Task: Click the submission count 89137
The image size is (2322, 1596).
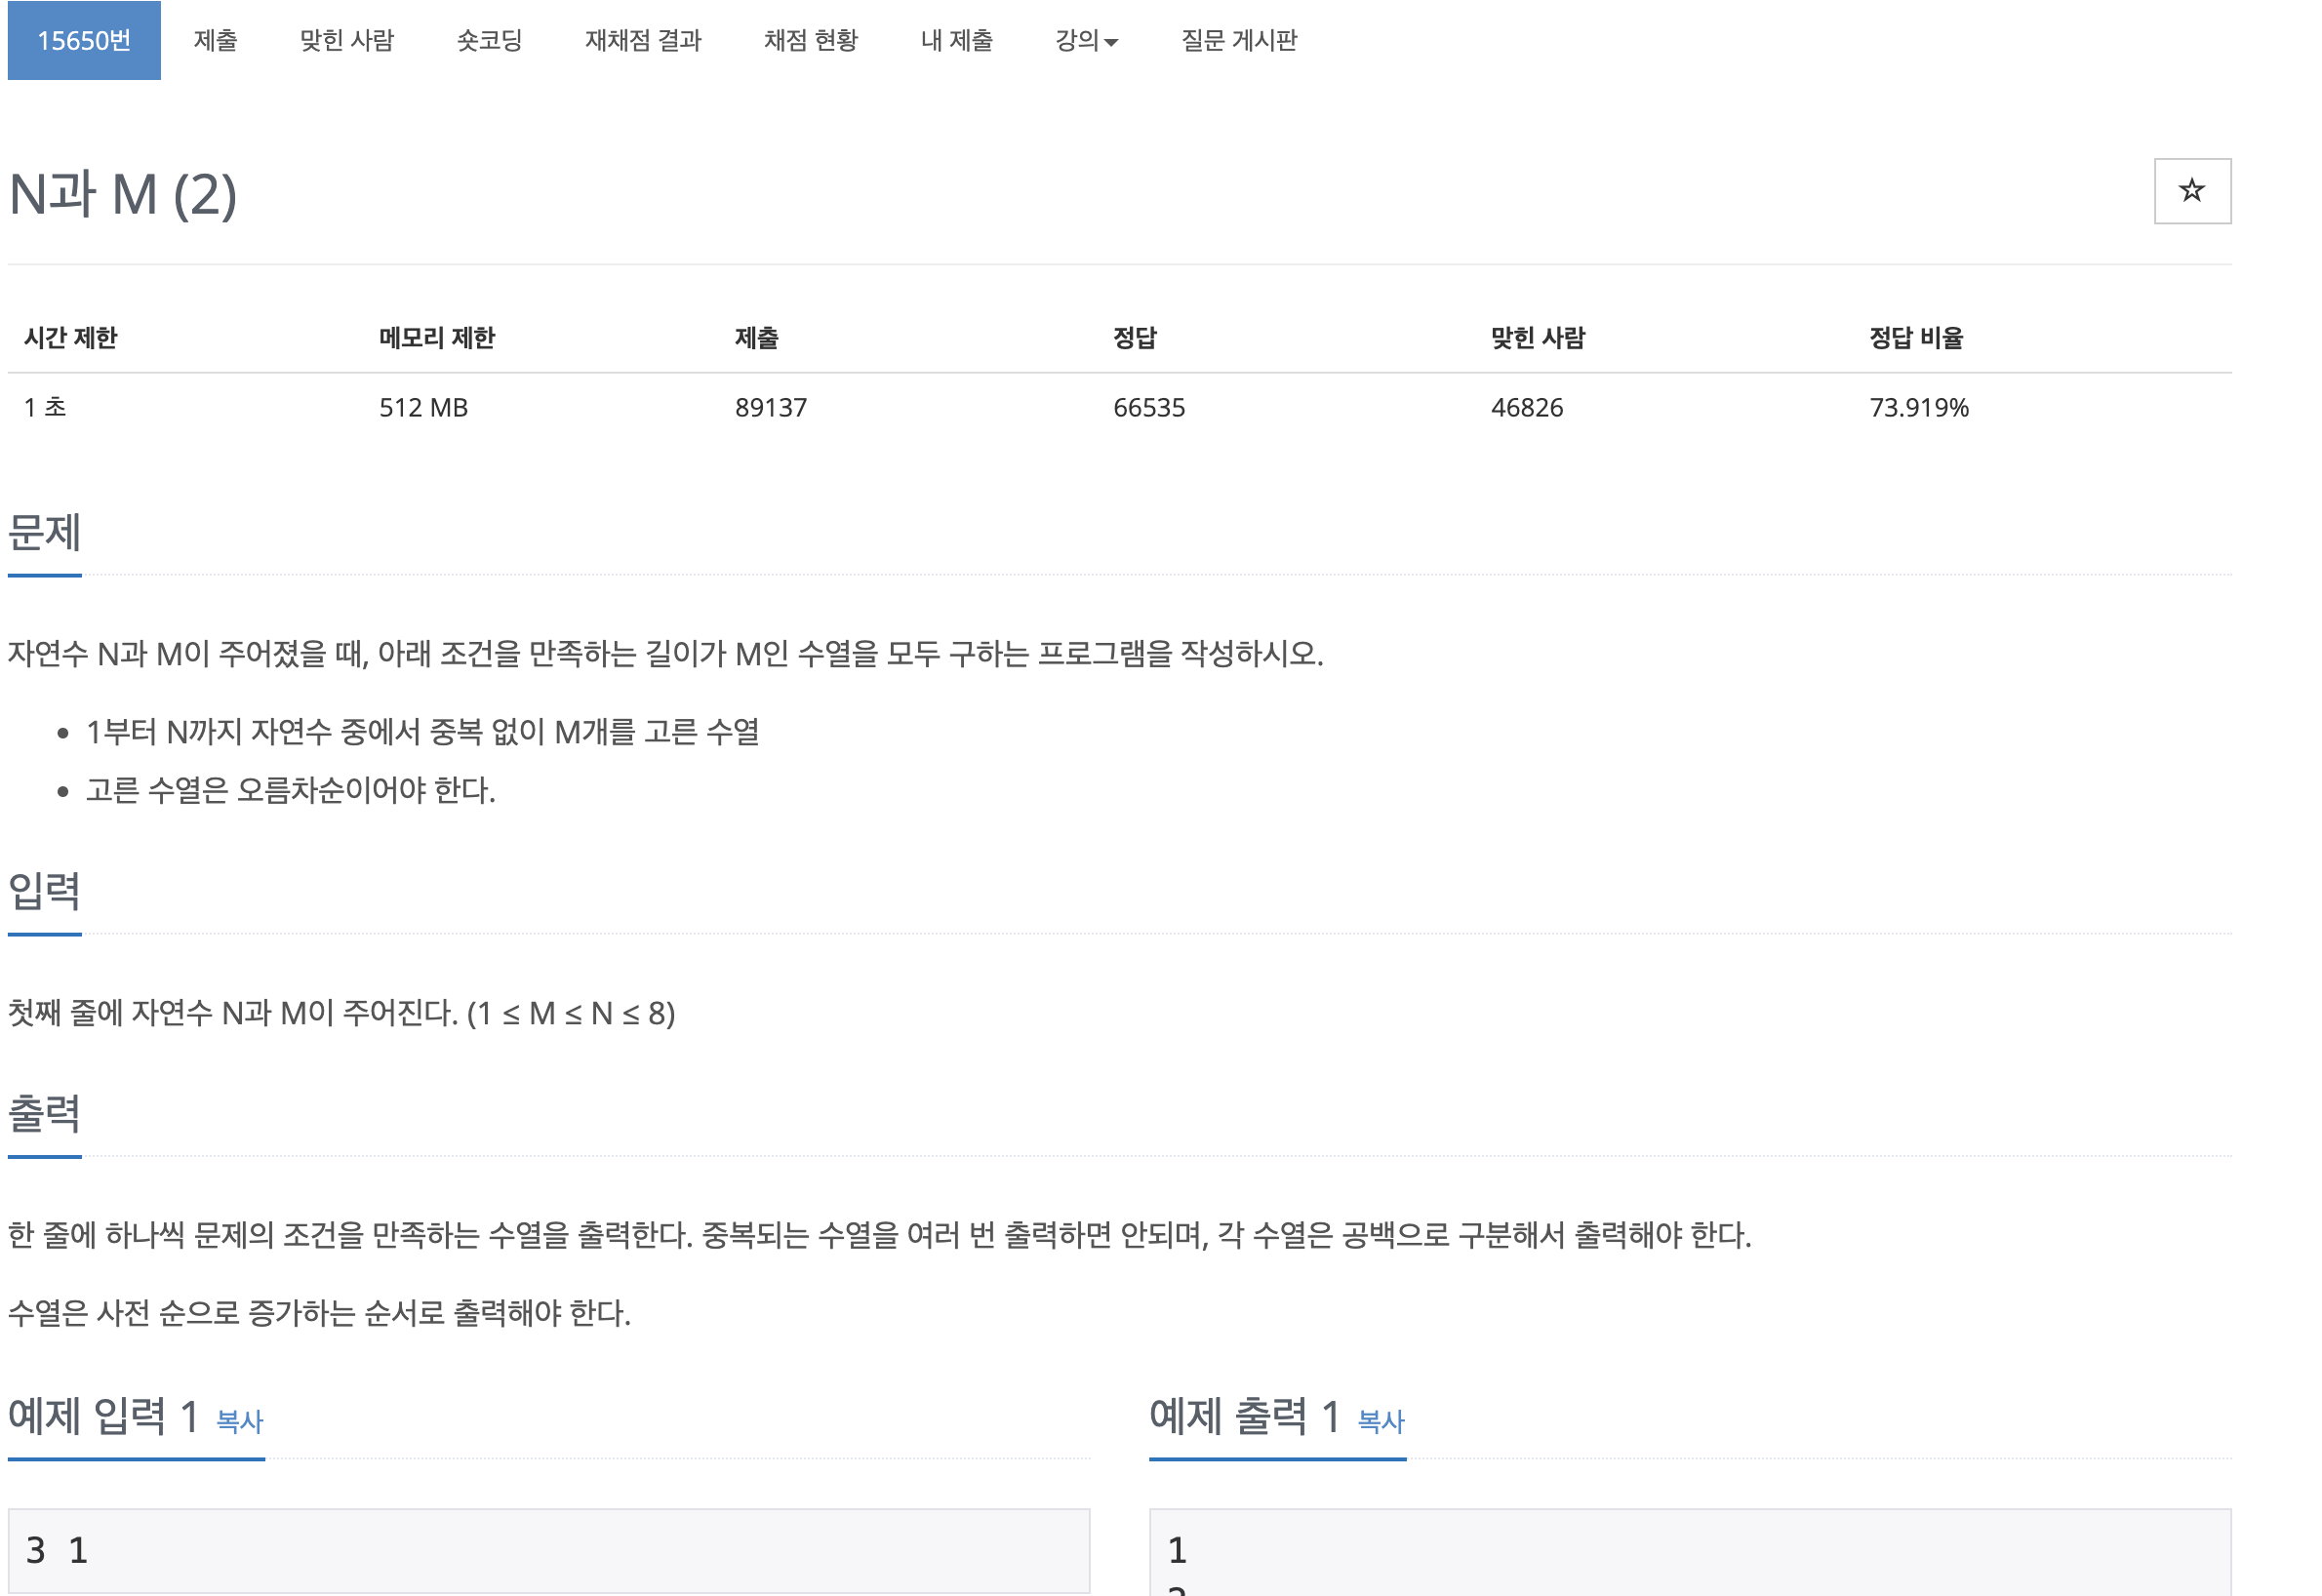Action: tap(770, 407)
